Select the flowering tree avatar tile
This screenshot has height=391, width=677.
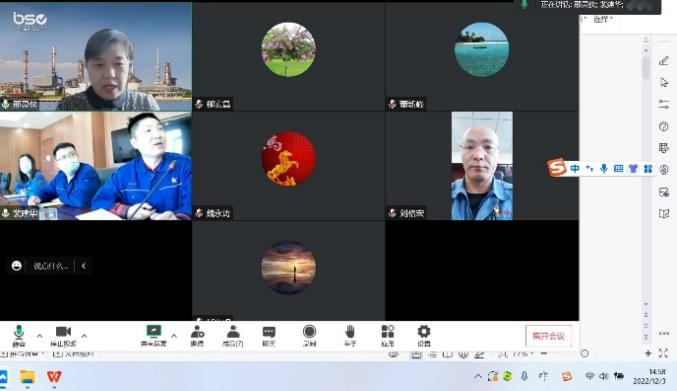tap(288, 56)
